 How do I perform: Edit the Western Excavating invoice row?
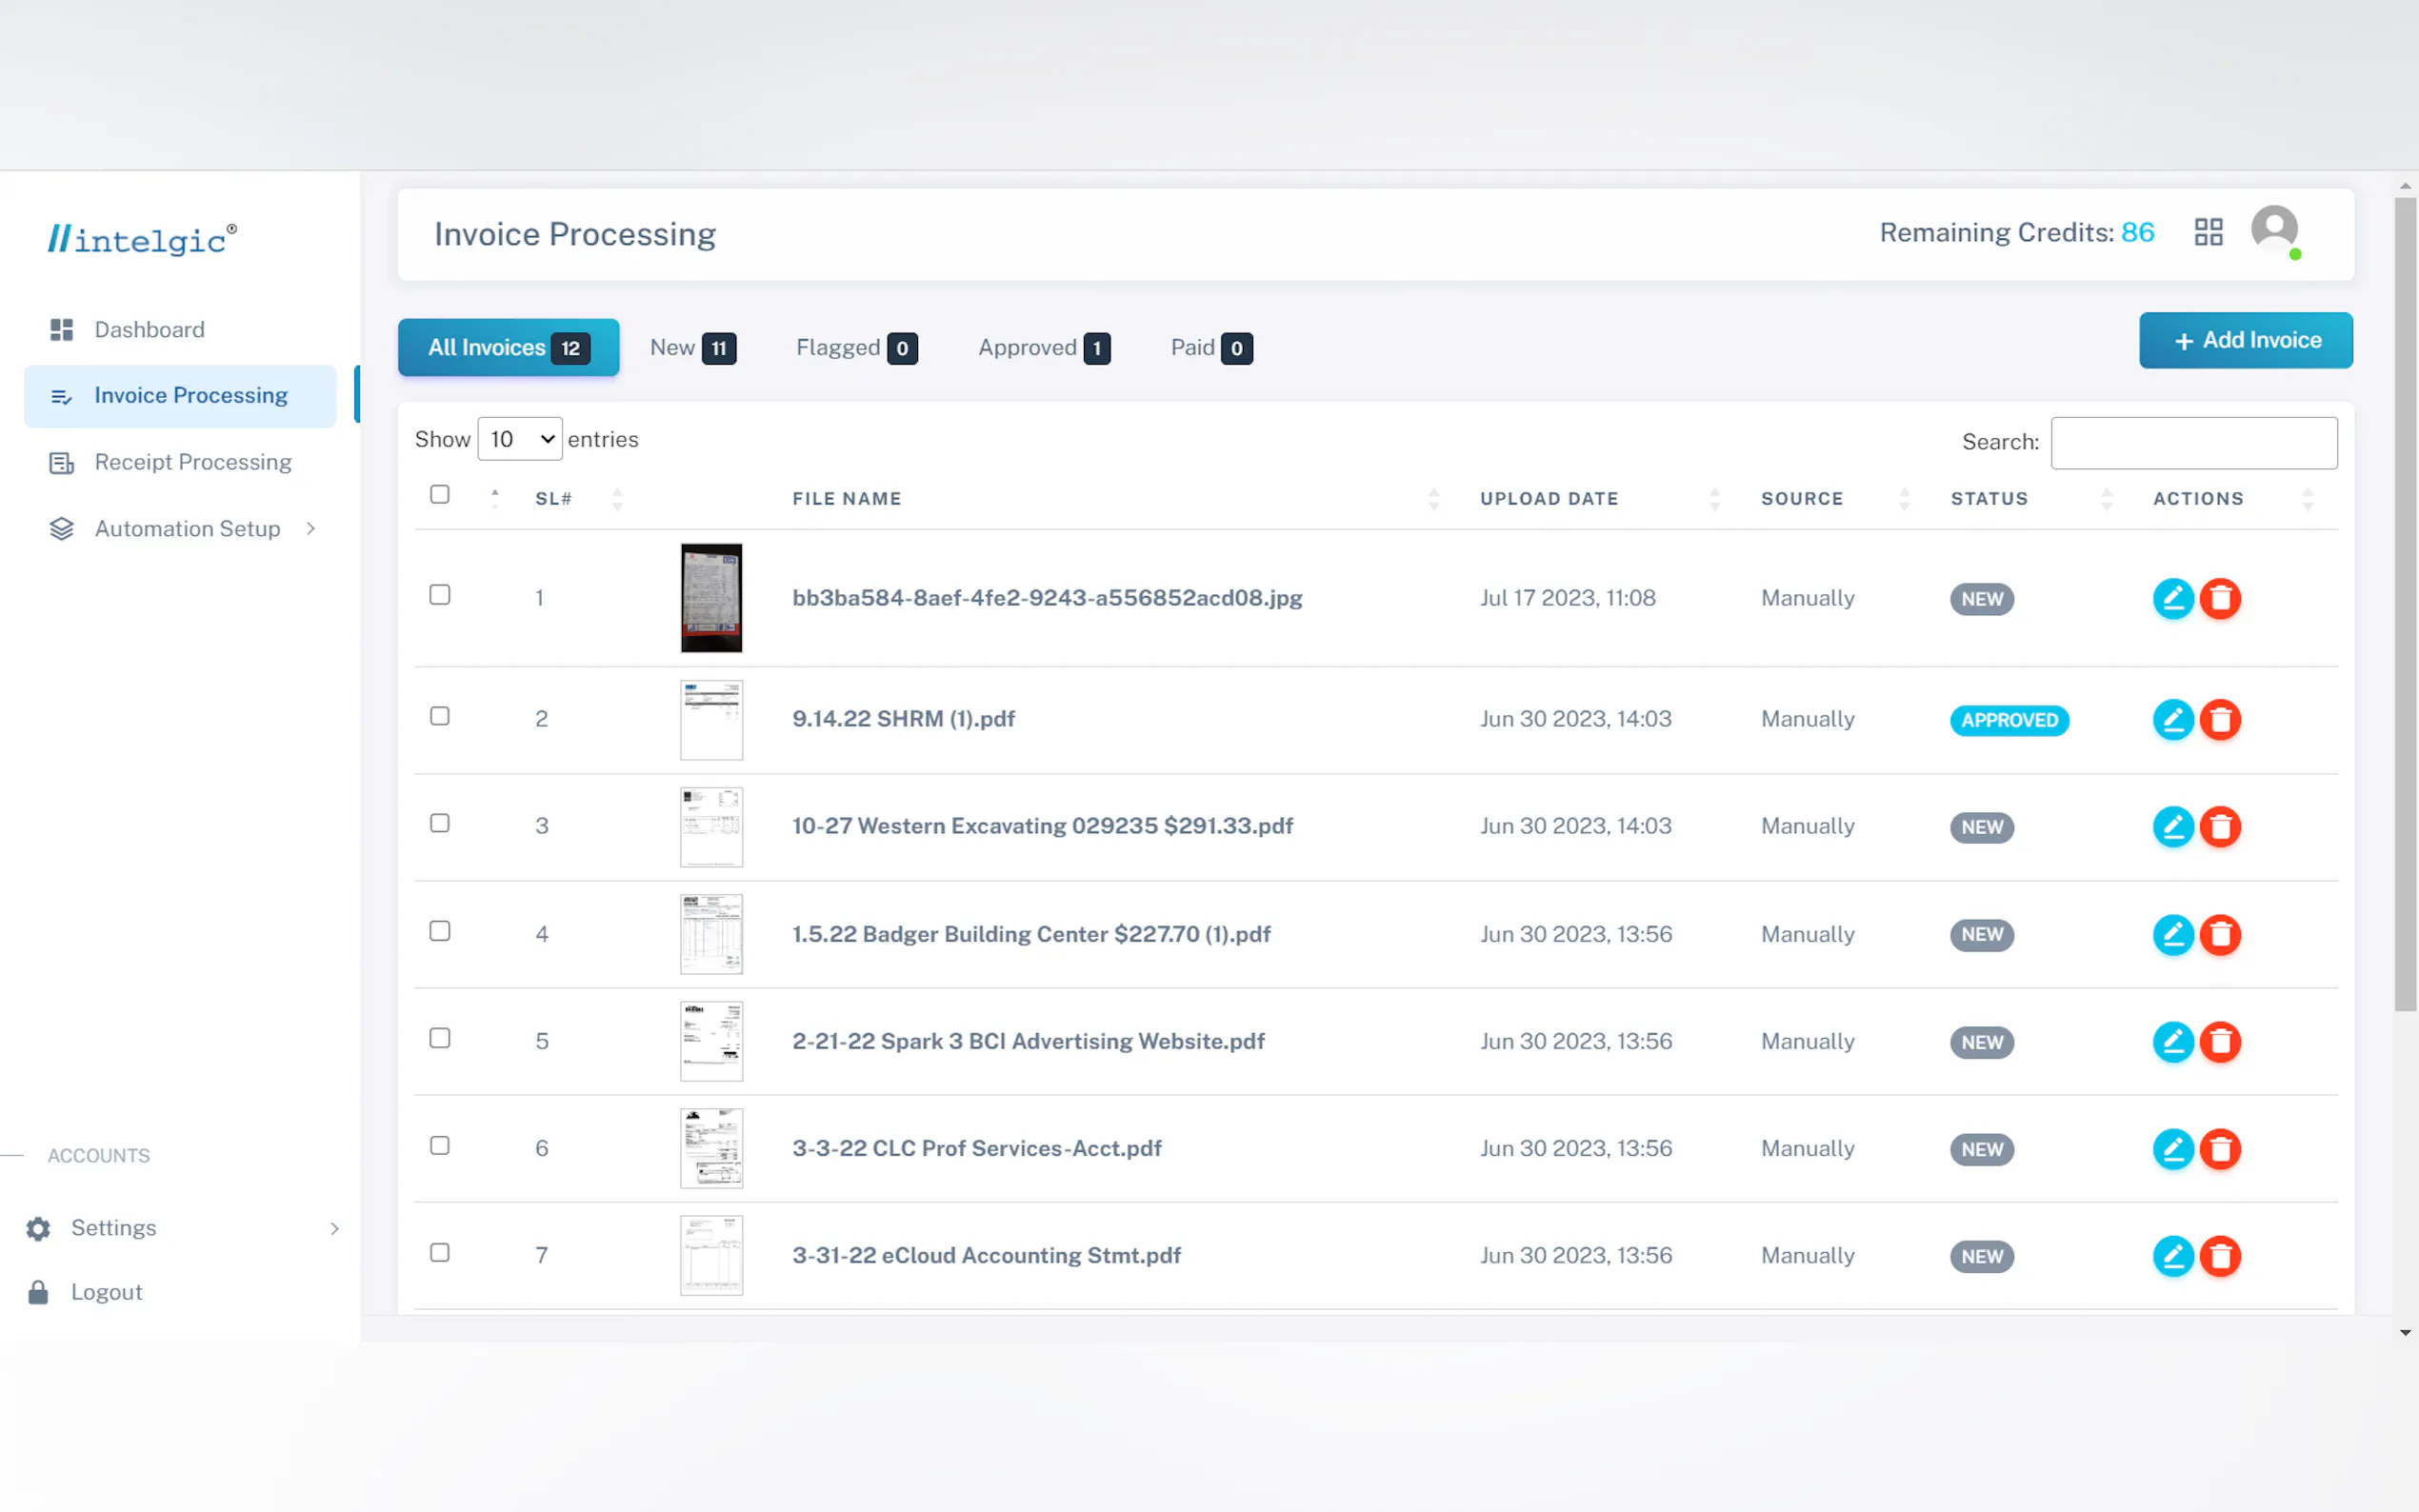point(2172,827)
